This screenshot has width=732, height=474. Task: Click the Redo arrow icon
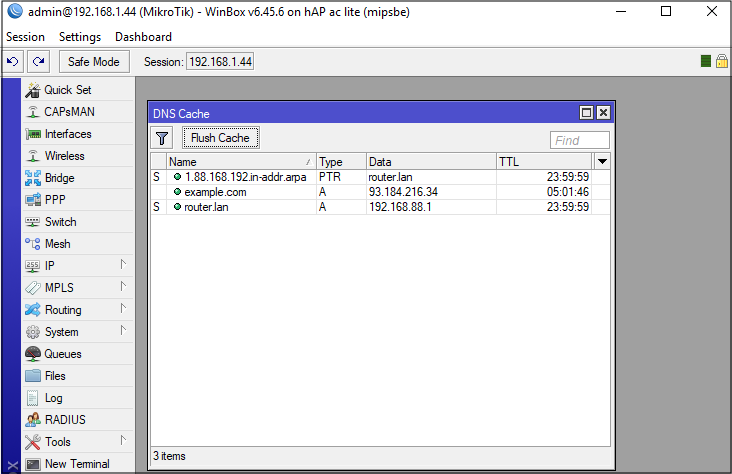(38, 62)
